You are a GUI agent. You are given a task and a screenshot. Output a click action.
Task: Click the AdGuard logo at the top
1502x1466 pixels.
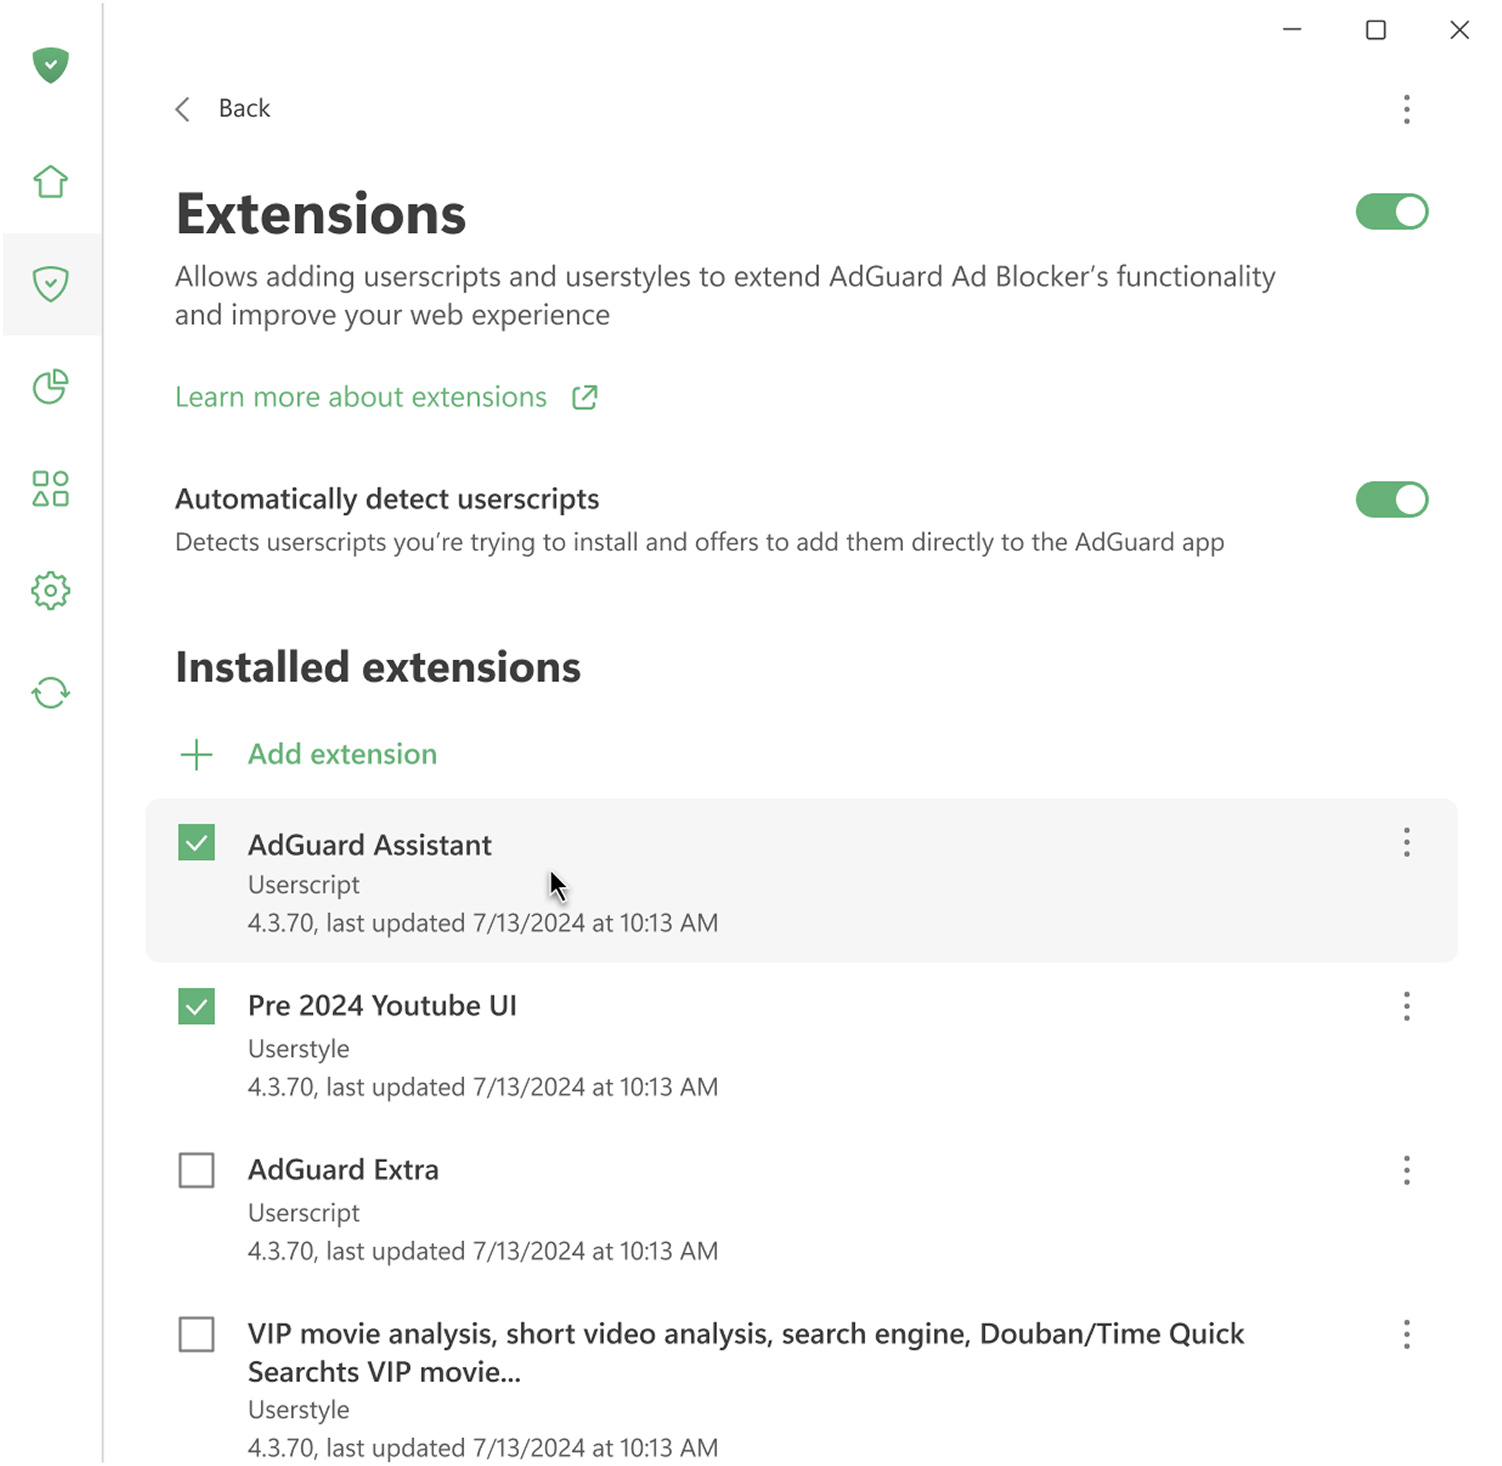coord(50,64)
